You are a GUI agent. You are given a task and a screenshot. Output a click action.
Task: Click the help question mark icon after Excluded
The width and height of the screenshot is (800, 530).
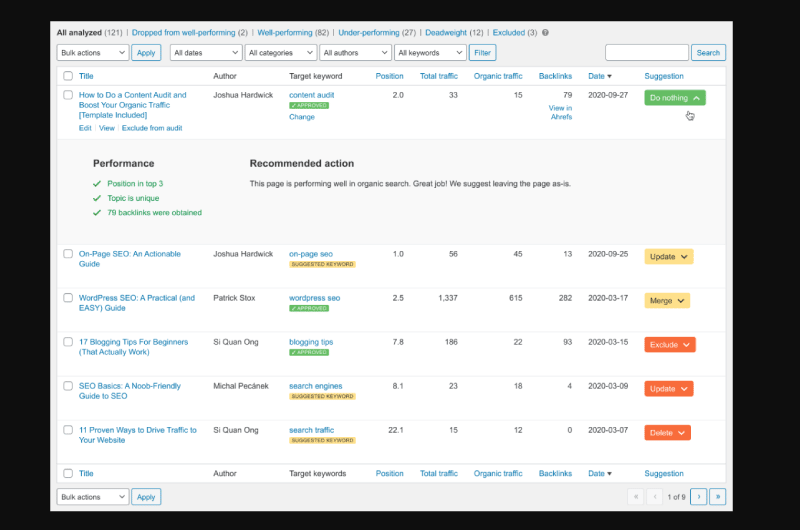coord(545,33)
